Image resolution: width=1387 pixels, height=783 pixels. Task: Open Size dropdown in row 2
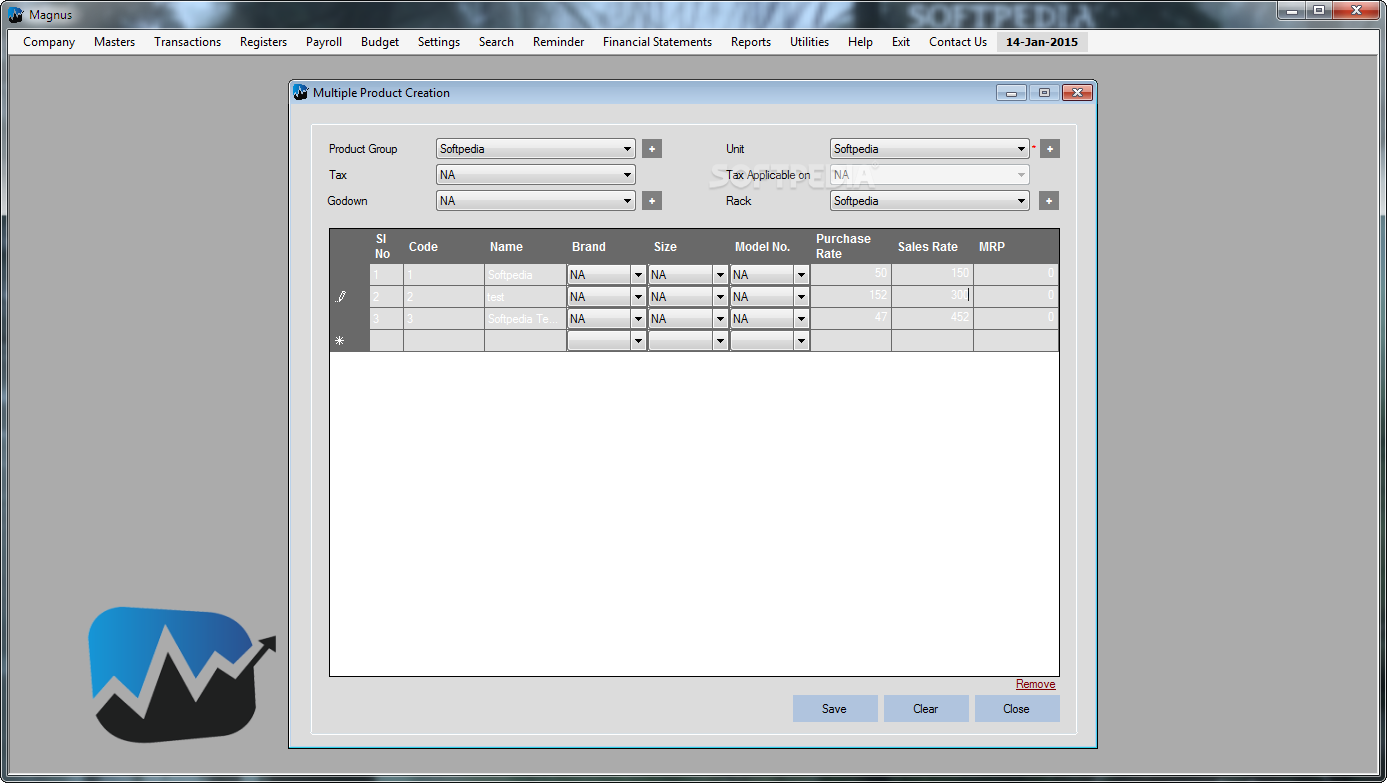pos(720,297)
